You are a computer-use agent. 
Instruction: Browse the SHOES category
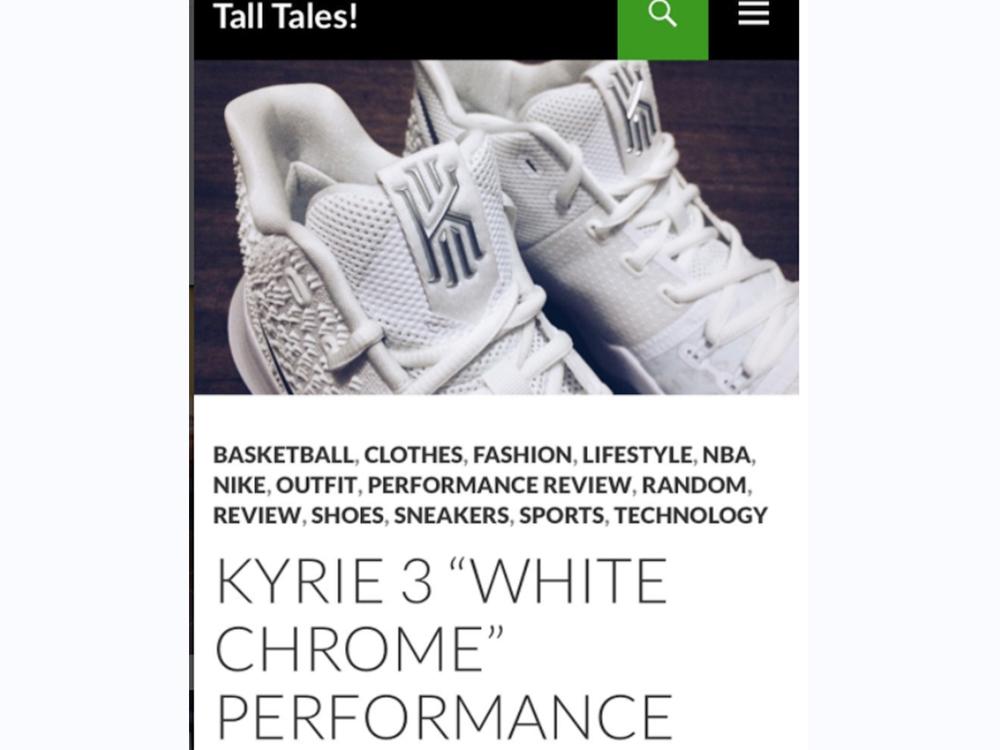[x=348, y=515]
